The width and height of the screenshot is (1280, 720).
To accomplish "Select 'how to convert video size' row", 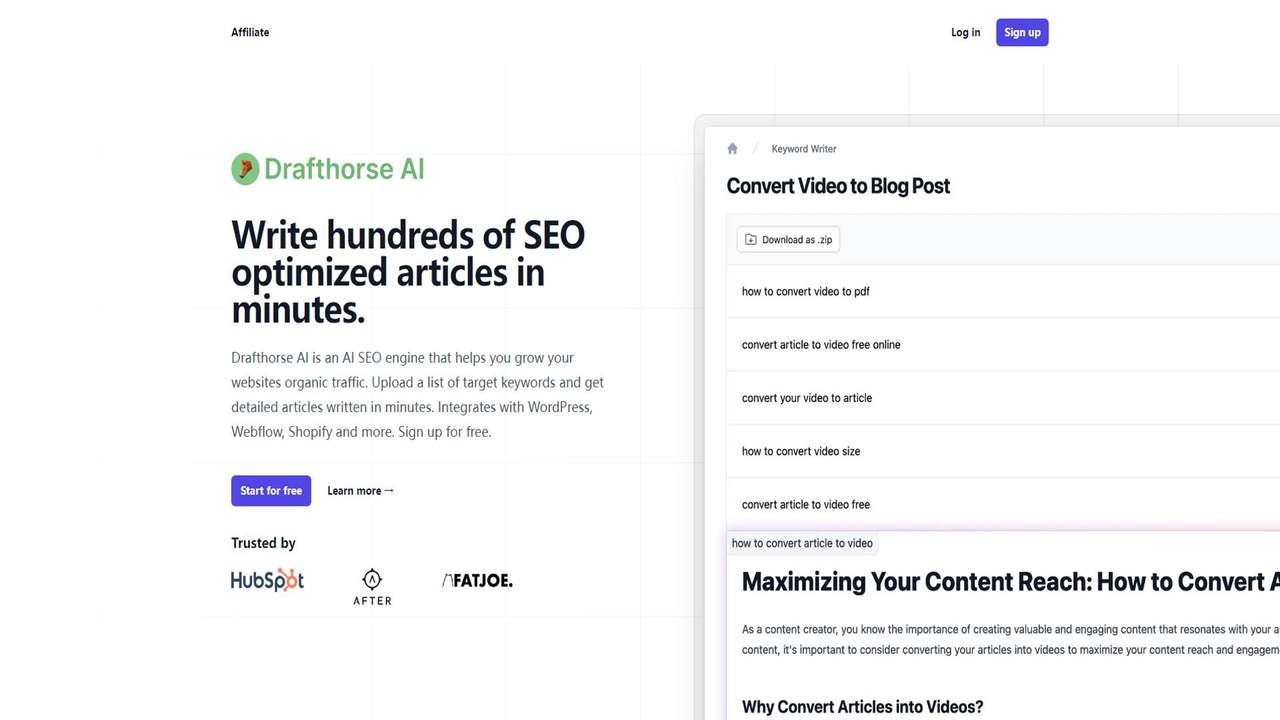I will (1003, 451).
